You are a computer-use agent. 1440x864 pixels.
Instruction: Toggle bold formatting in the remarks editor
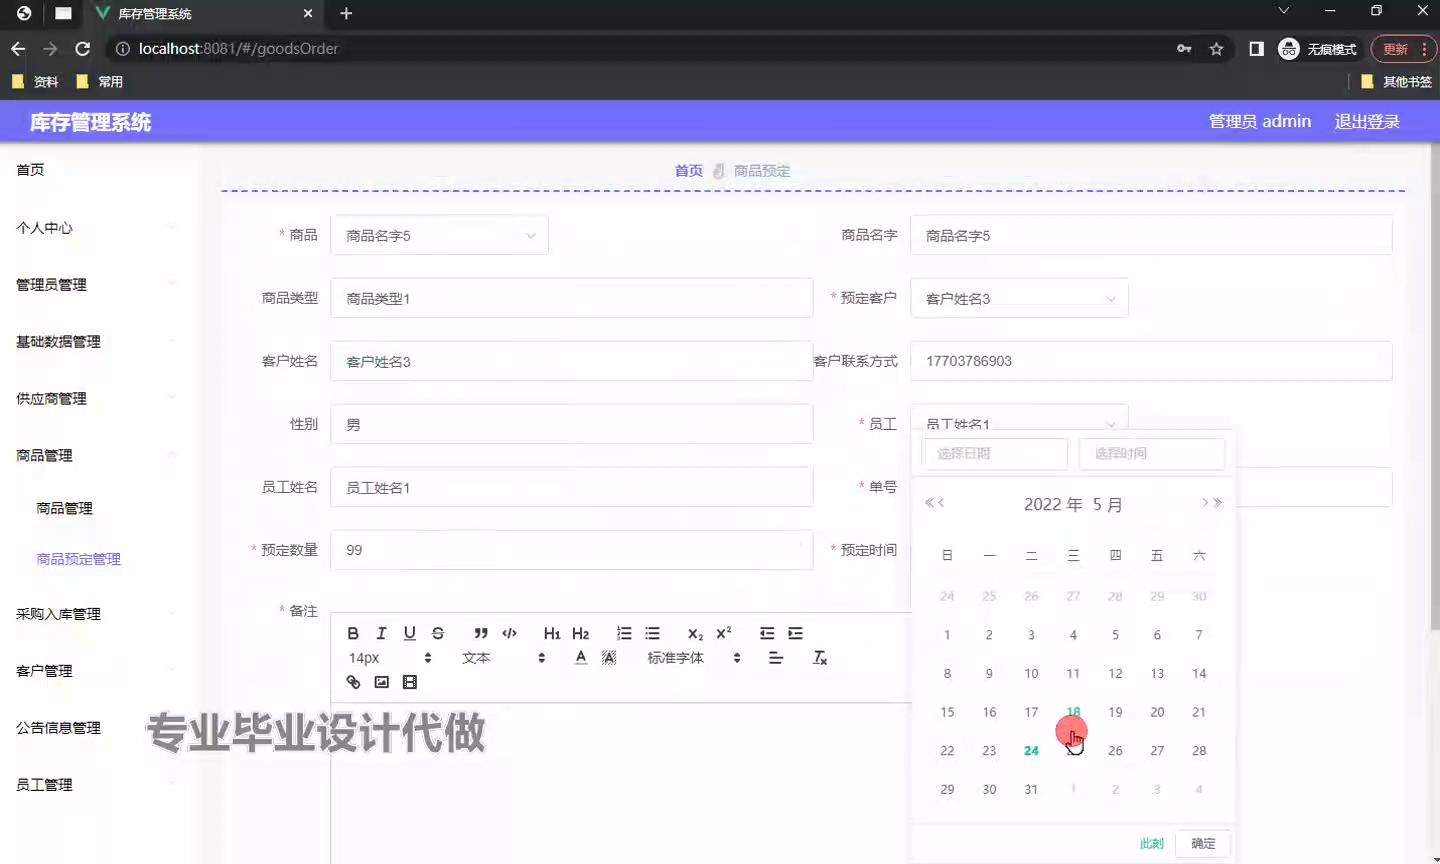pyautogui.click(x=353, y=633)
